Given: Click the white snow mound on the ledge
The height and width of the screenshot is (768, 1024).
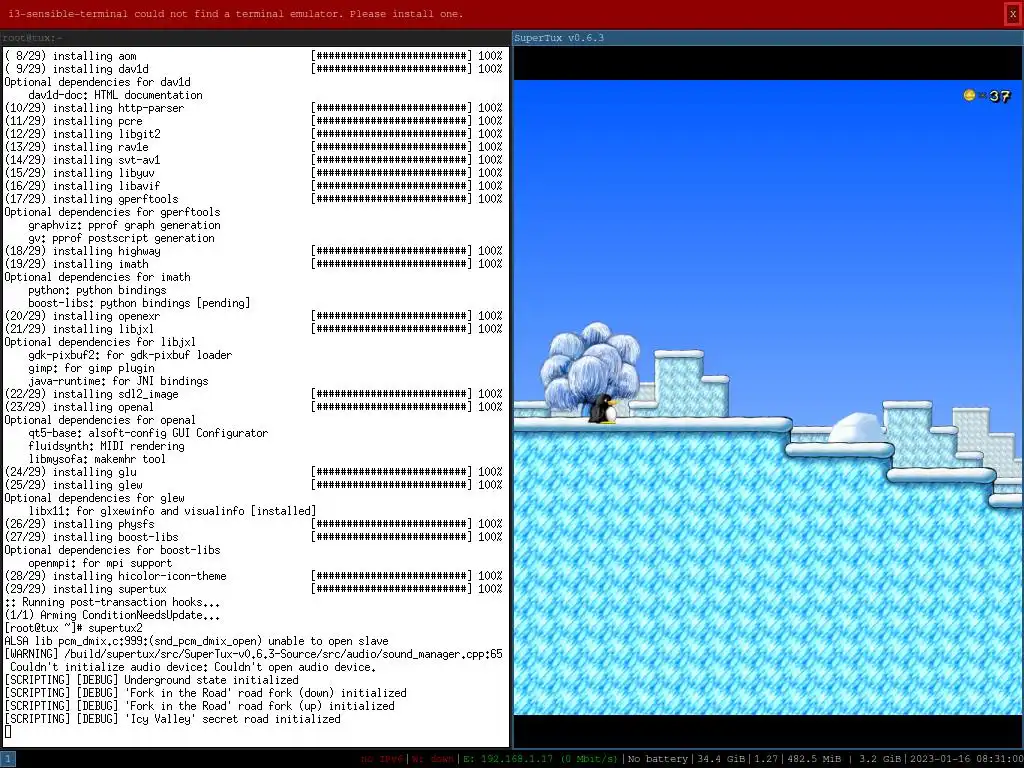Looking at the screenshot, I should (856, 428).
